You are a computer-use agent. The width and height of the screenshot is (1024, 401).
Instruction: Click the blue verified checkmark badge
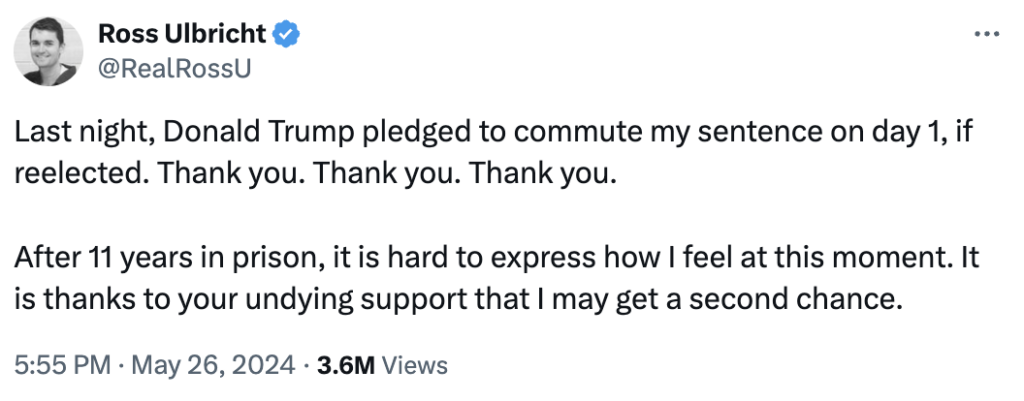(288, 34)
